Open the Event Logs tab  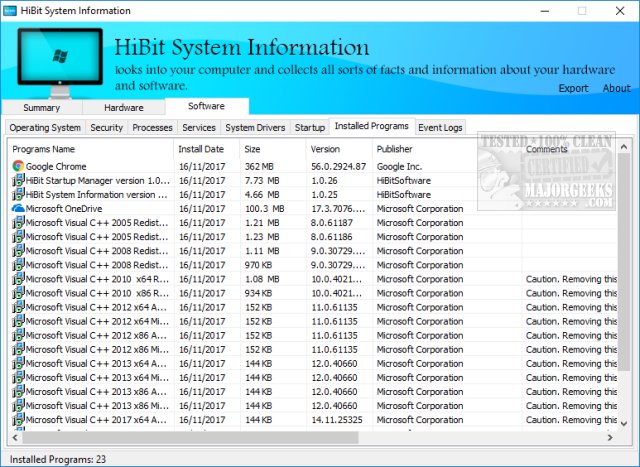coord(440,127)
